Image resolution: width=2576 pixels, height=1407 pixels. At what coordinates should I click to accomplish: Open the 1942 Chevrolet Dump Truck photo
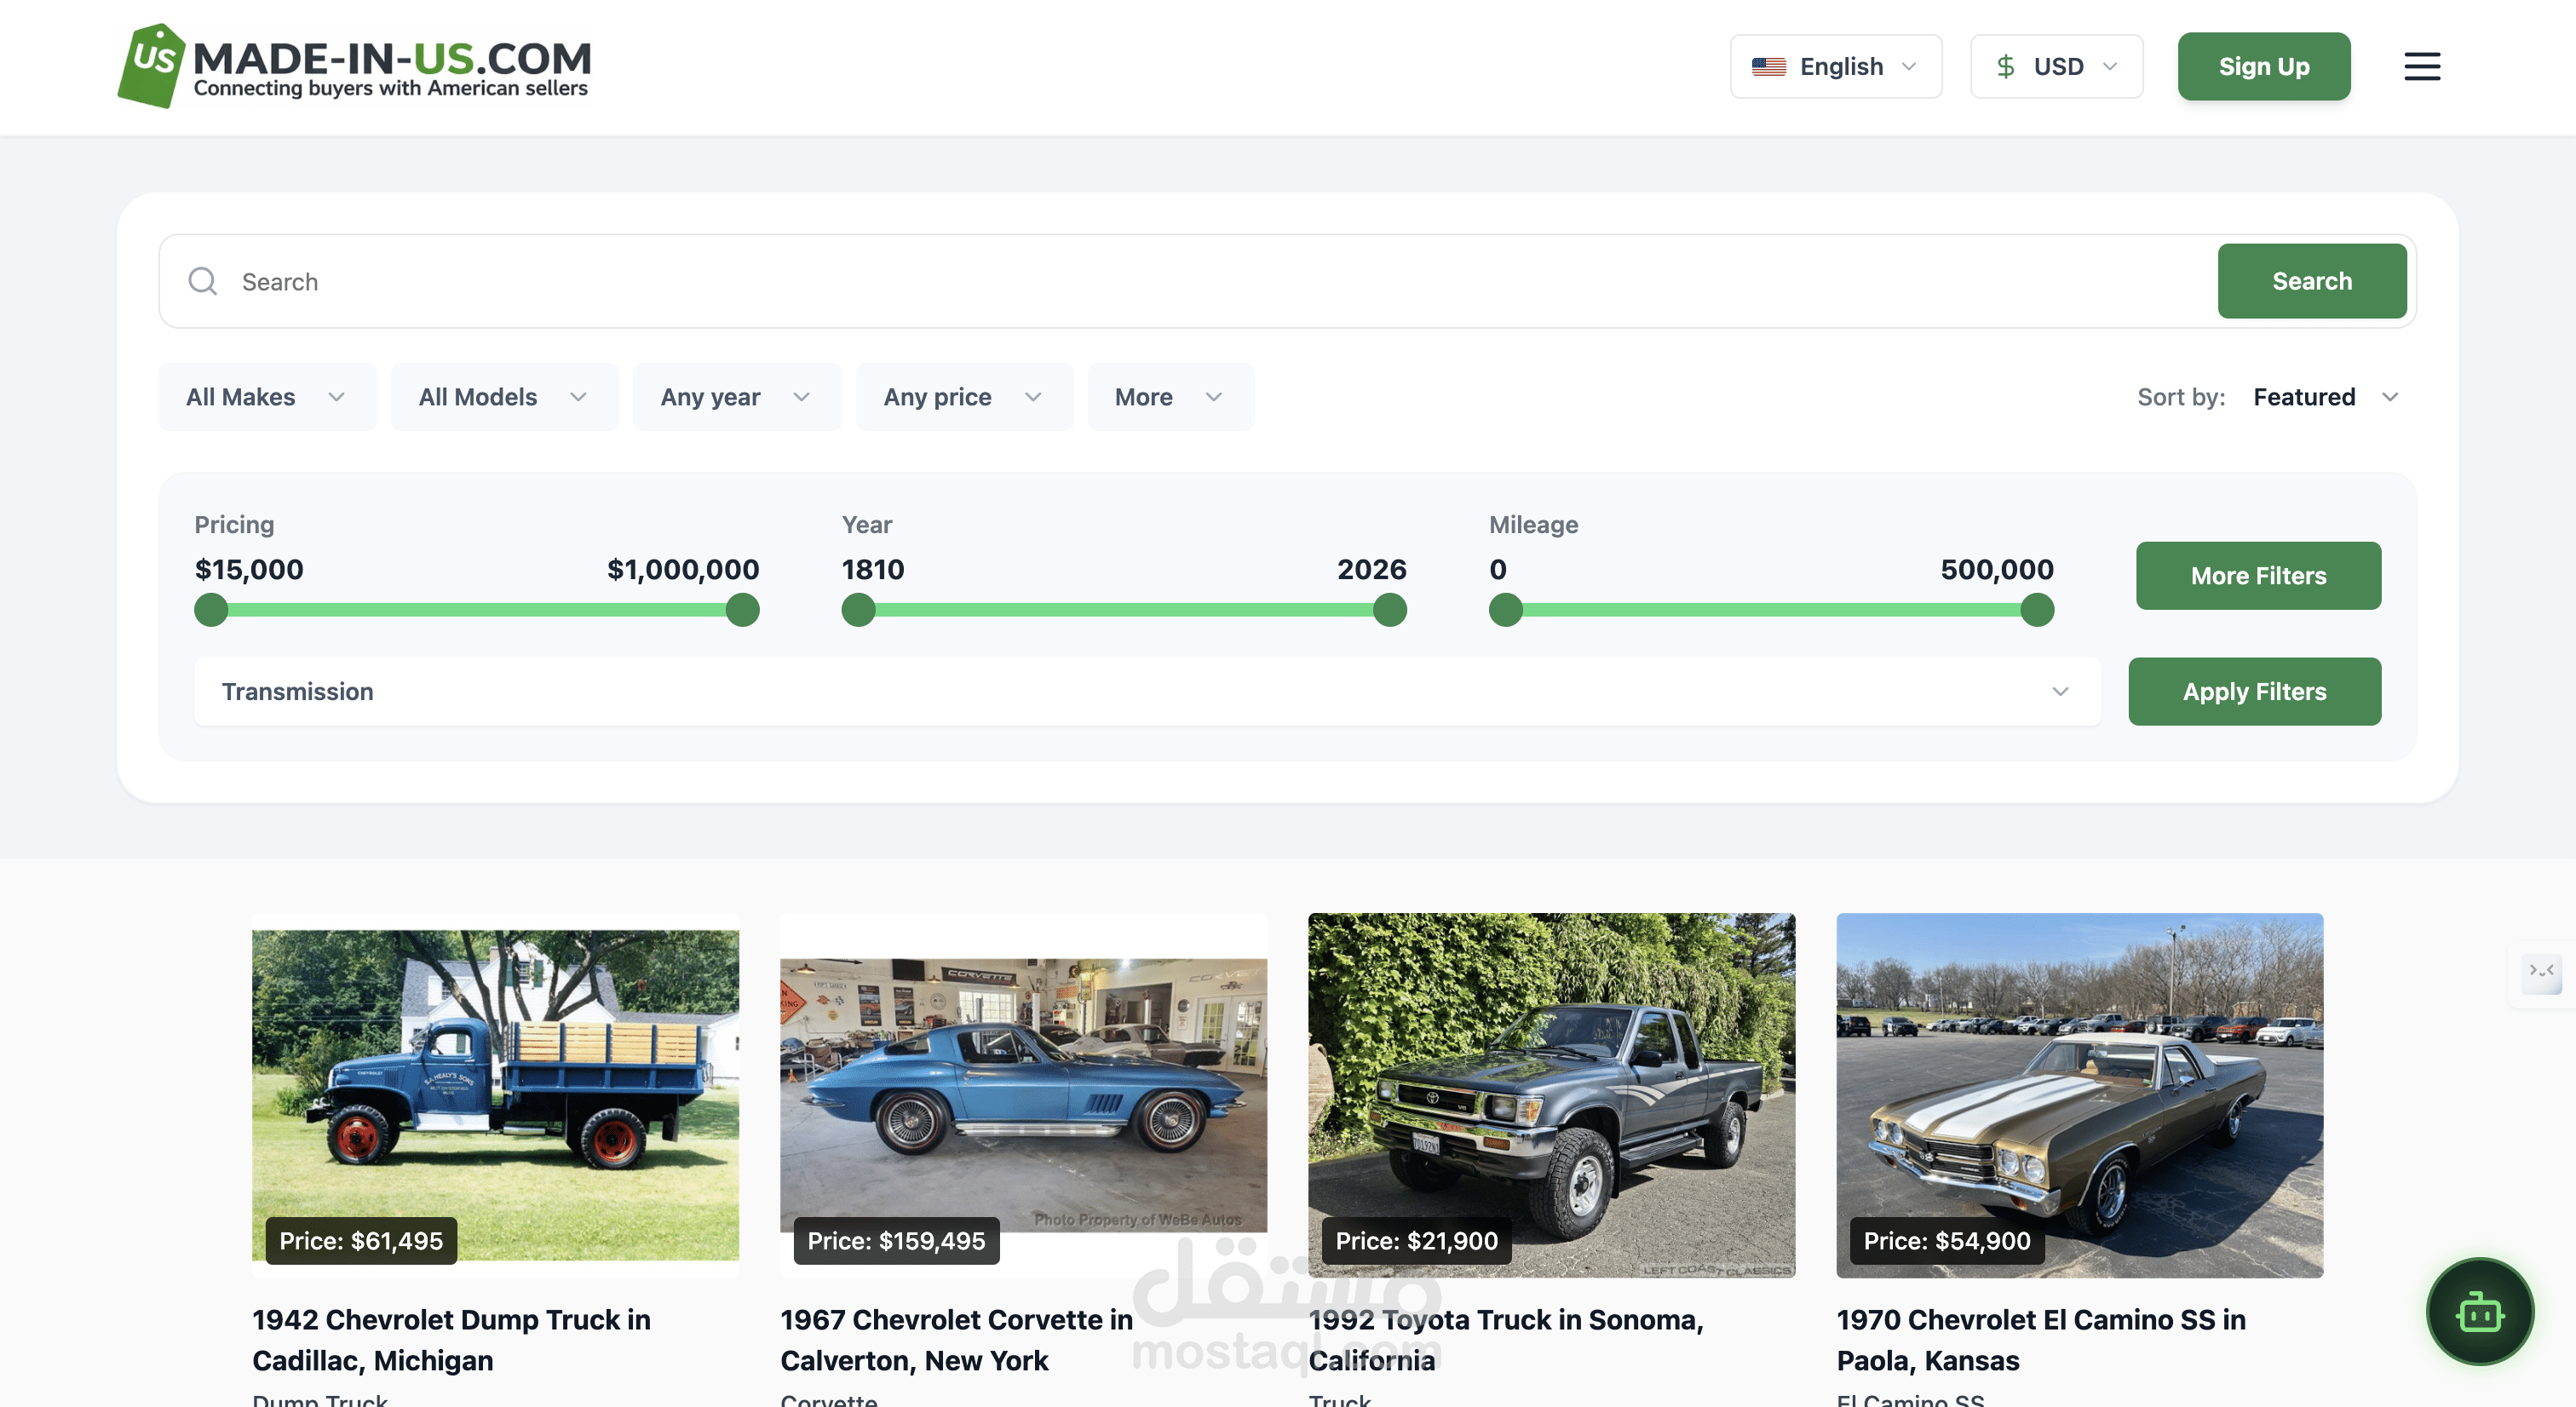[x=495, y=1094]
